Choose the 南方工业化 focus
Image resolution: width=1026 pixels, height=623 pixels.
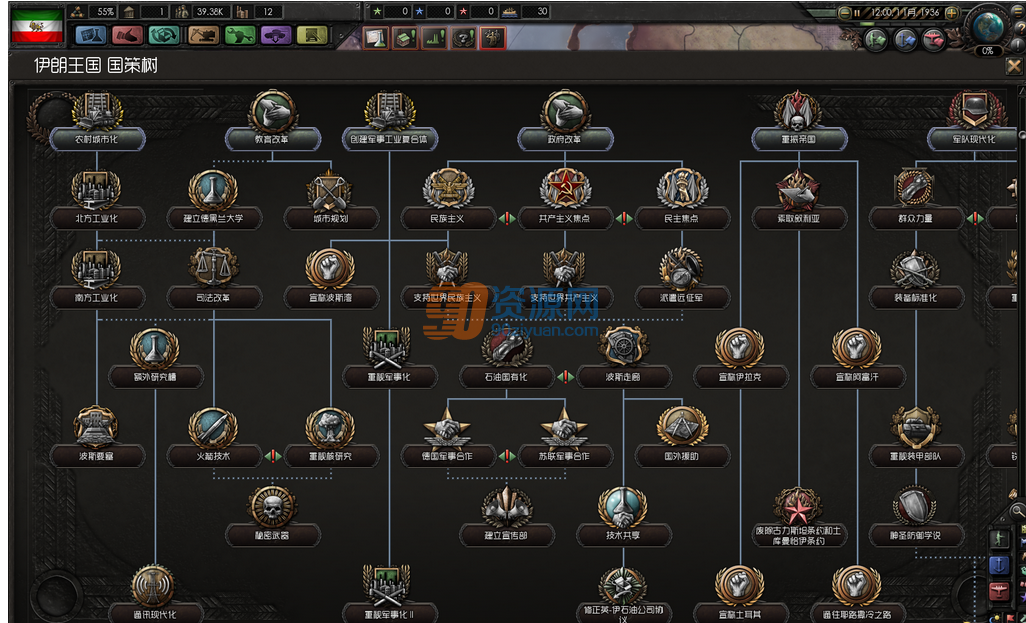97,279
